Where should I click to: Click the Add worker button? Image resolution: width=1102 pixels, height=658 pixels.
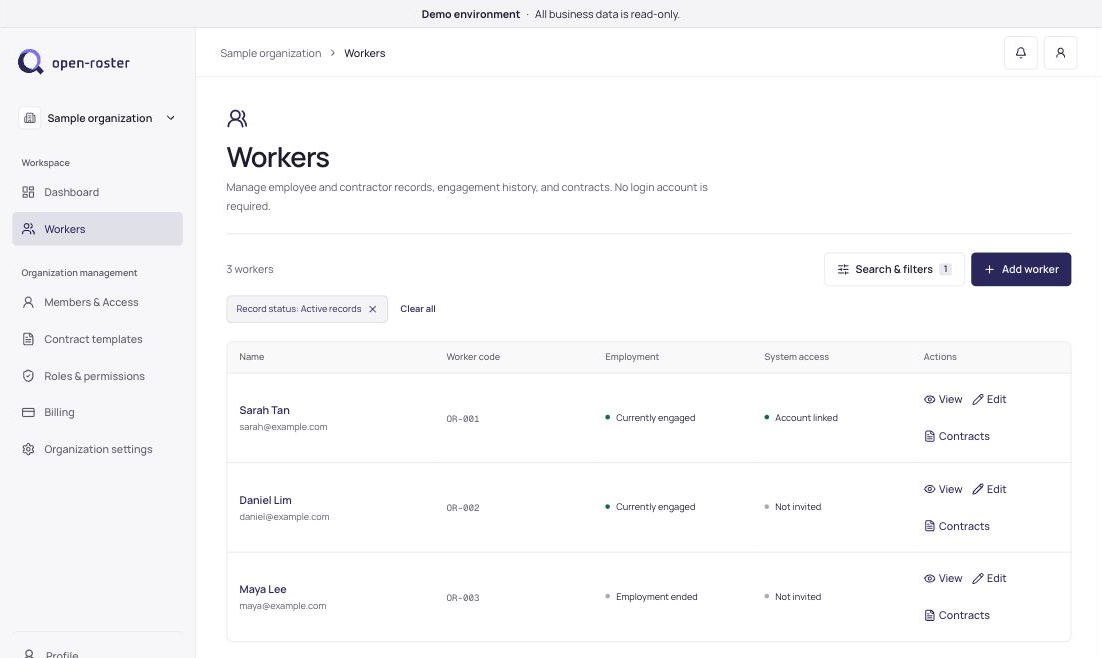[1020, 269]
